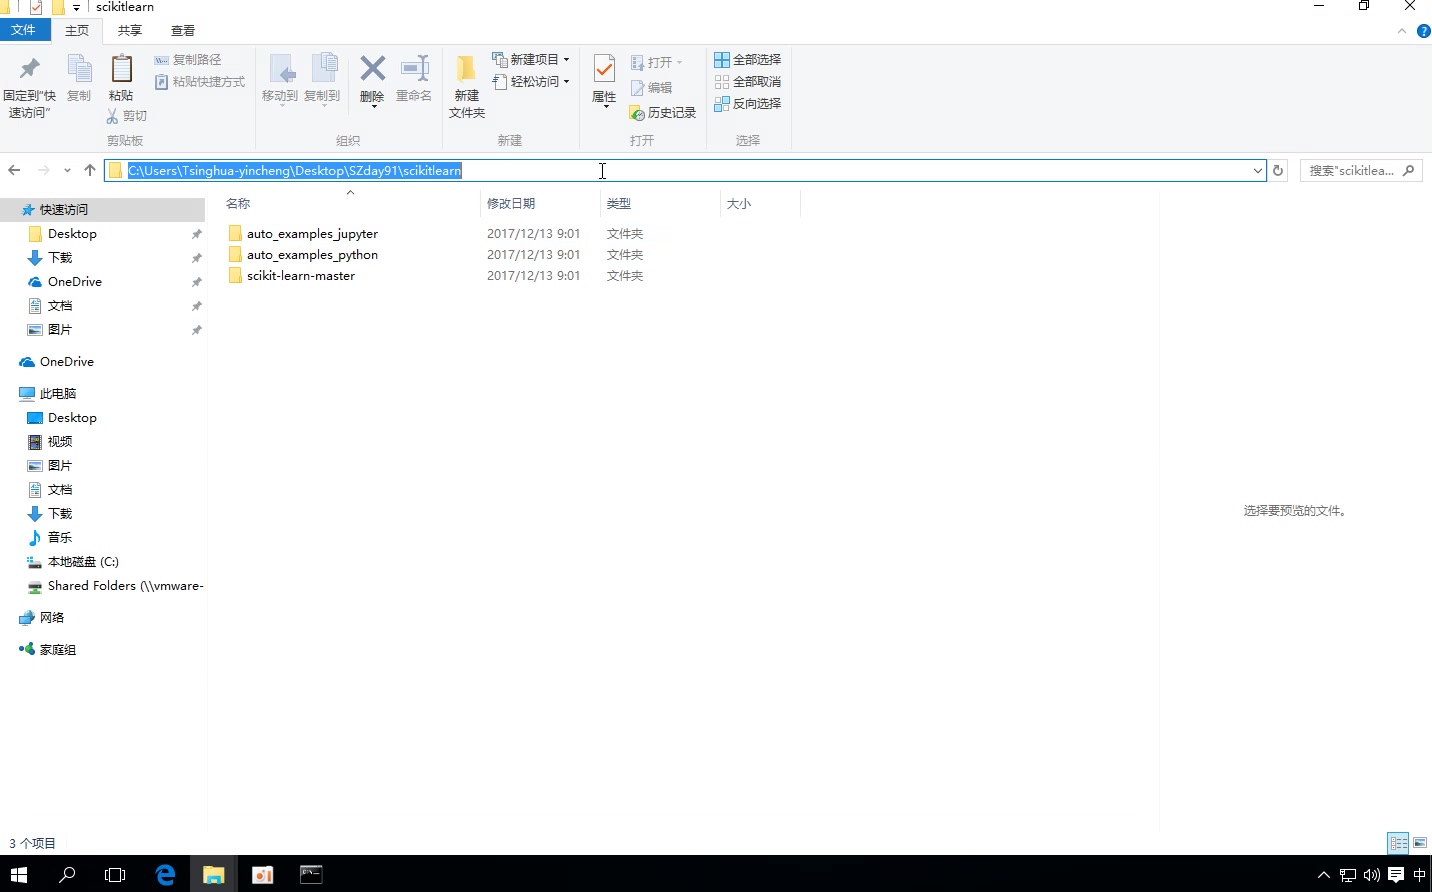Go up one folder level
1432x892 pixels.
90,170
